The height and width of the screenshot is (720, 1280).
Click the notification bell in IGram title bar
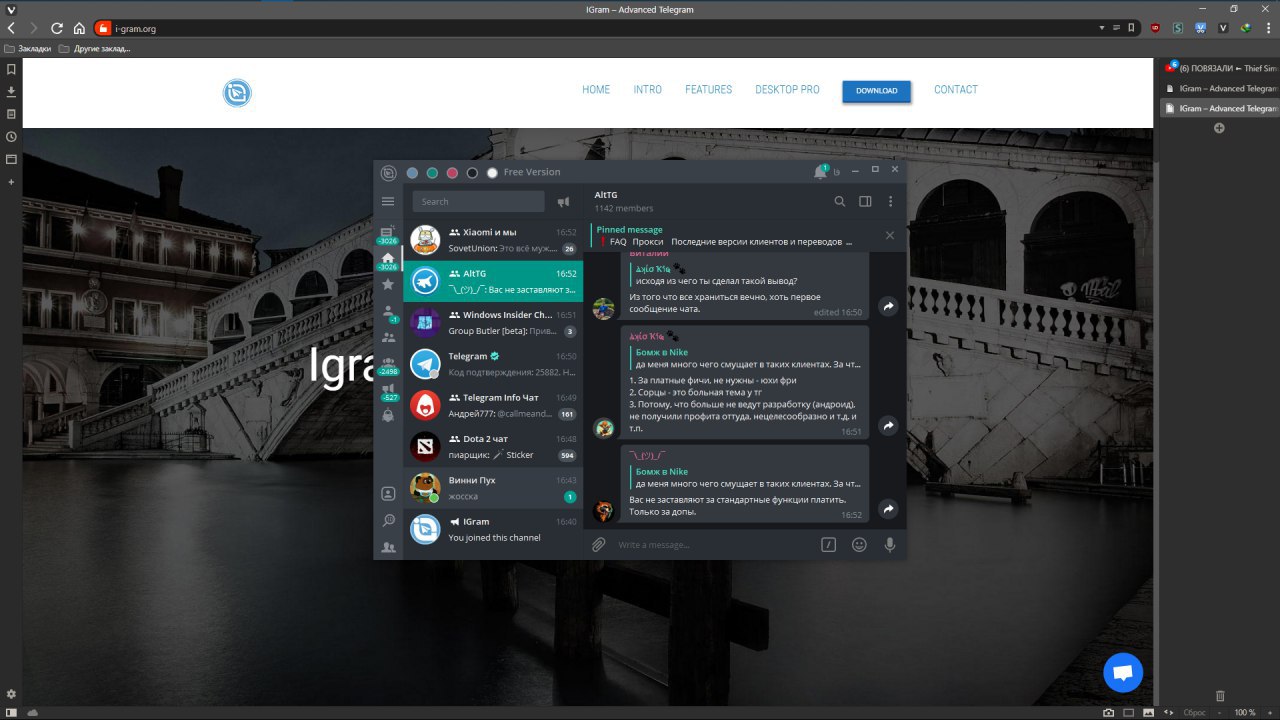pyautogui.click(x=820, y=172)
